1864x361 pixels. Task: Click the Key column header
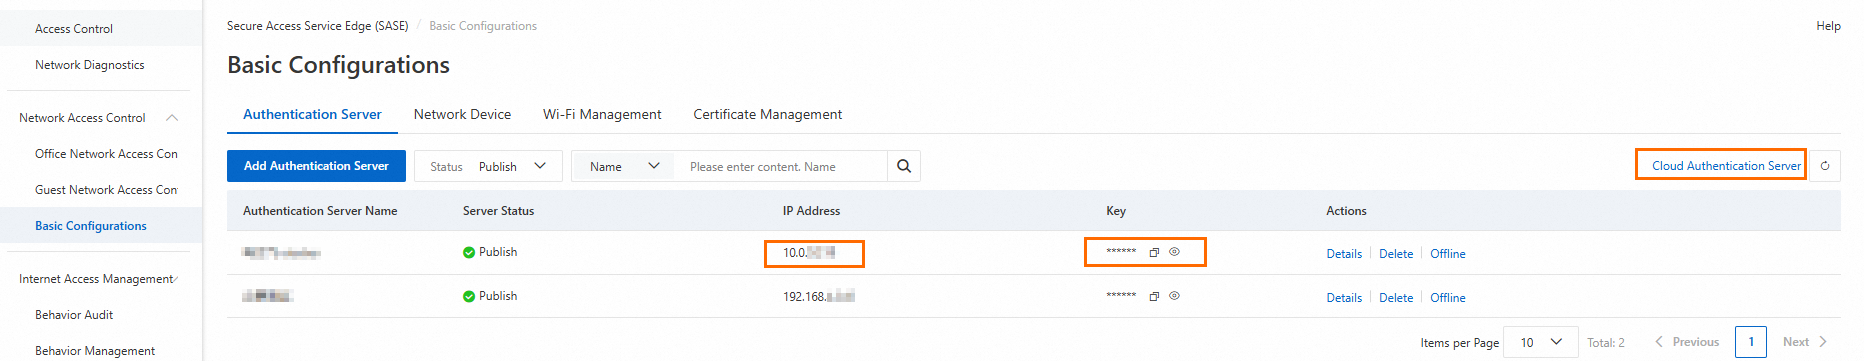pyautogui.click(x=1116, y=211)
